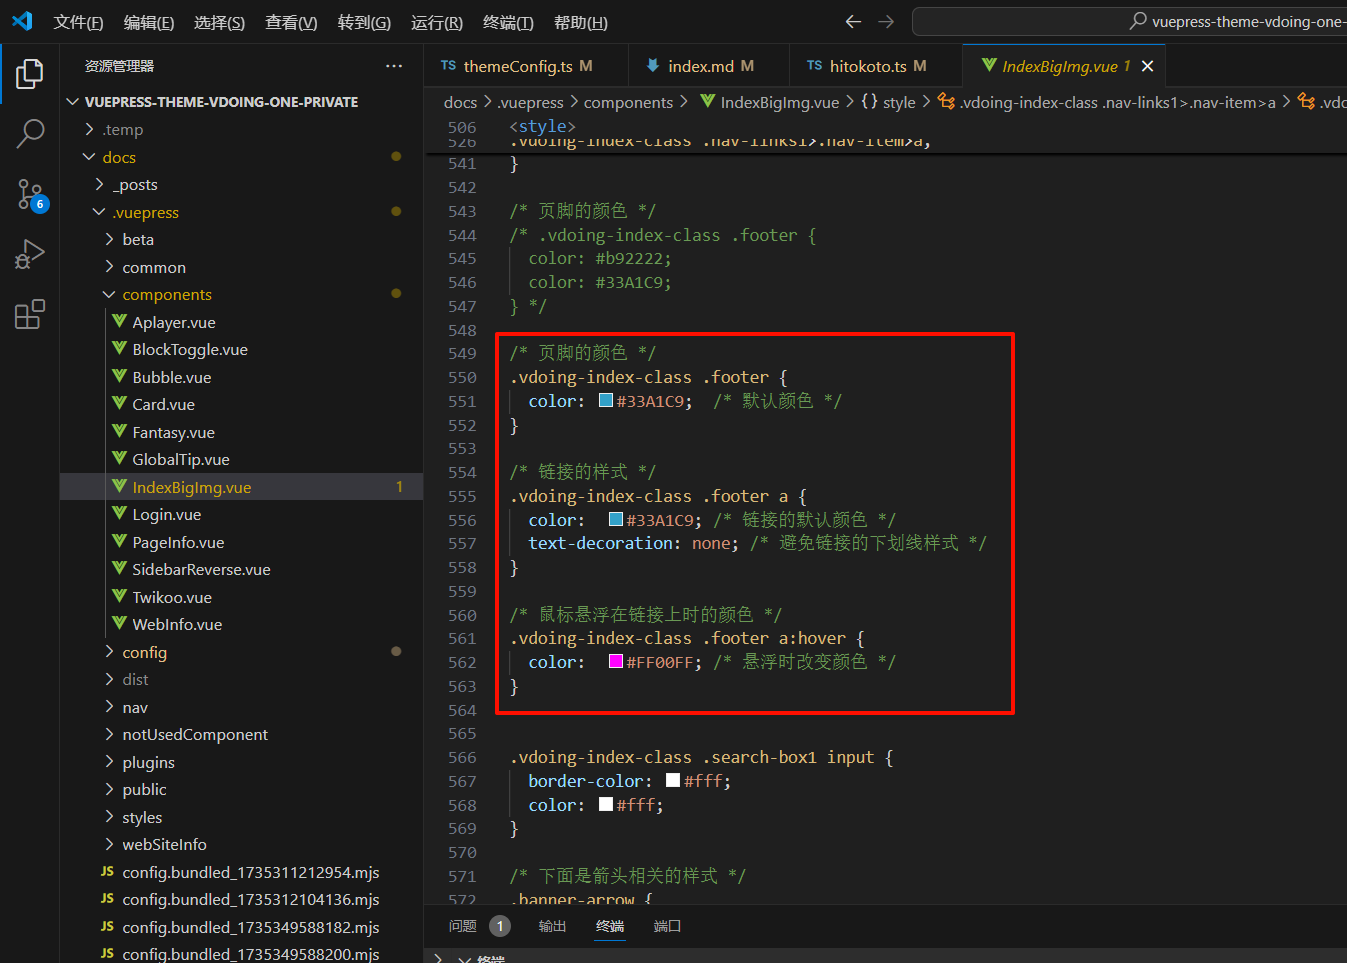Expand the beta folder

[x=241, y=239]
